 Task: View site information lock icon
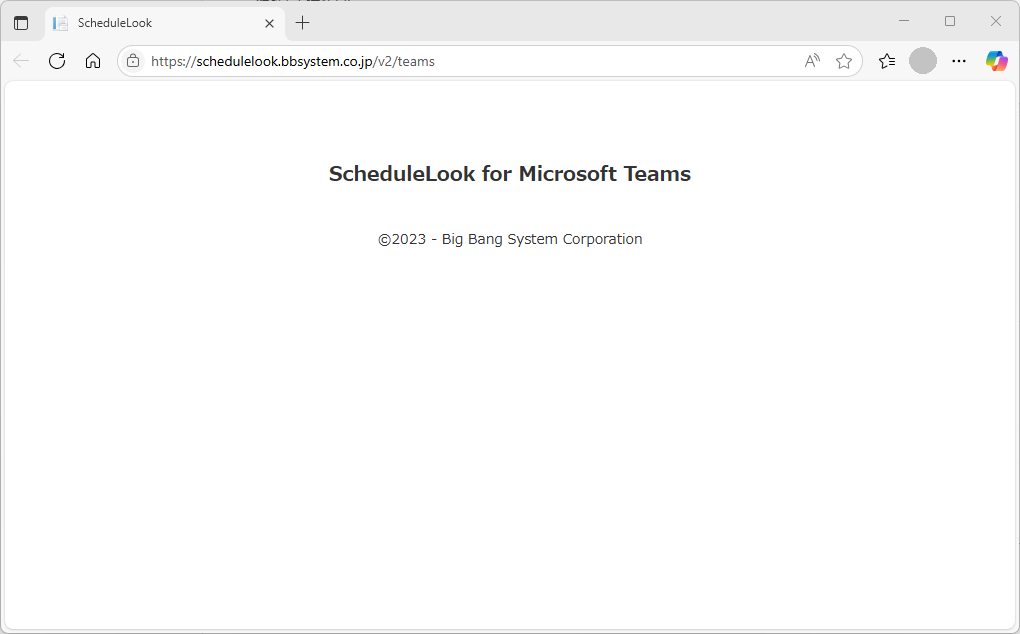pos(133,61)
